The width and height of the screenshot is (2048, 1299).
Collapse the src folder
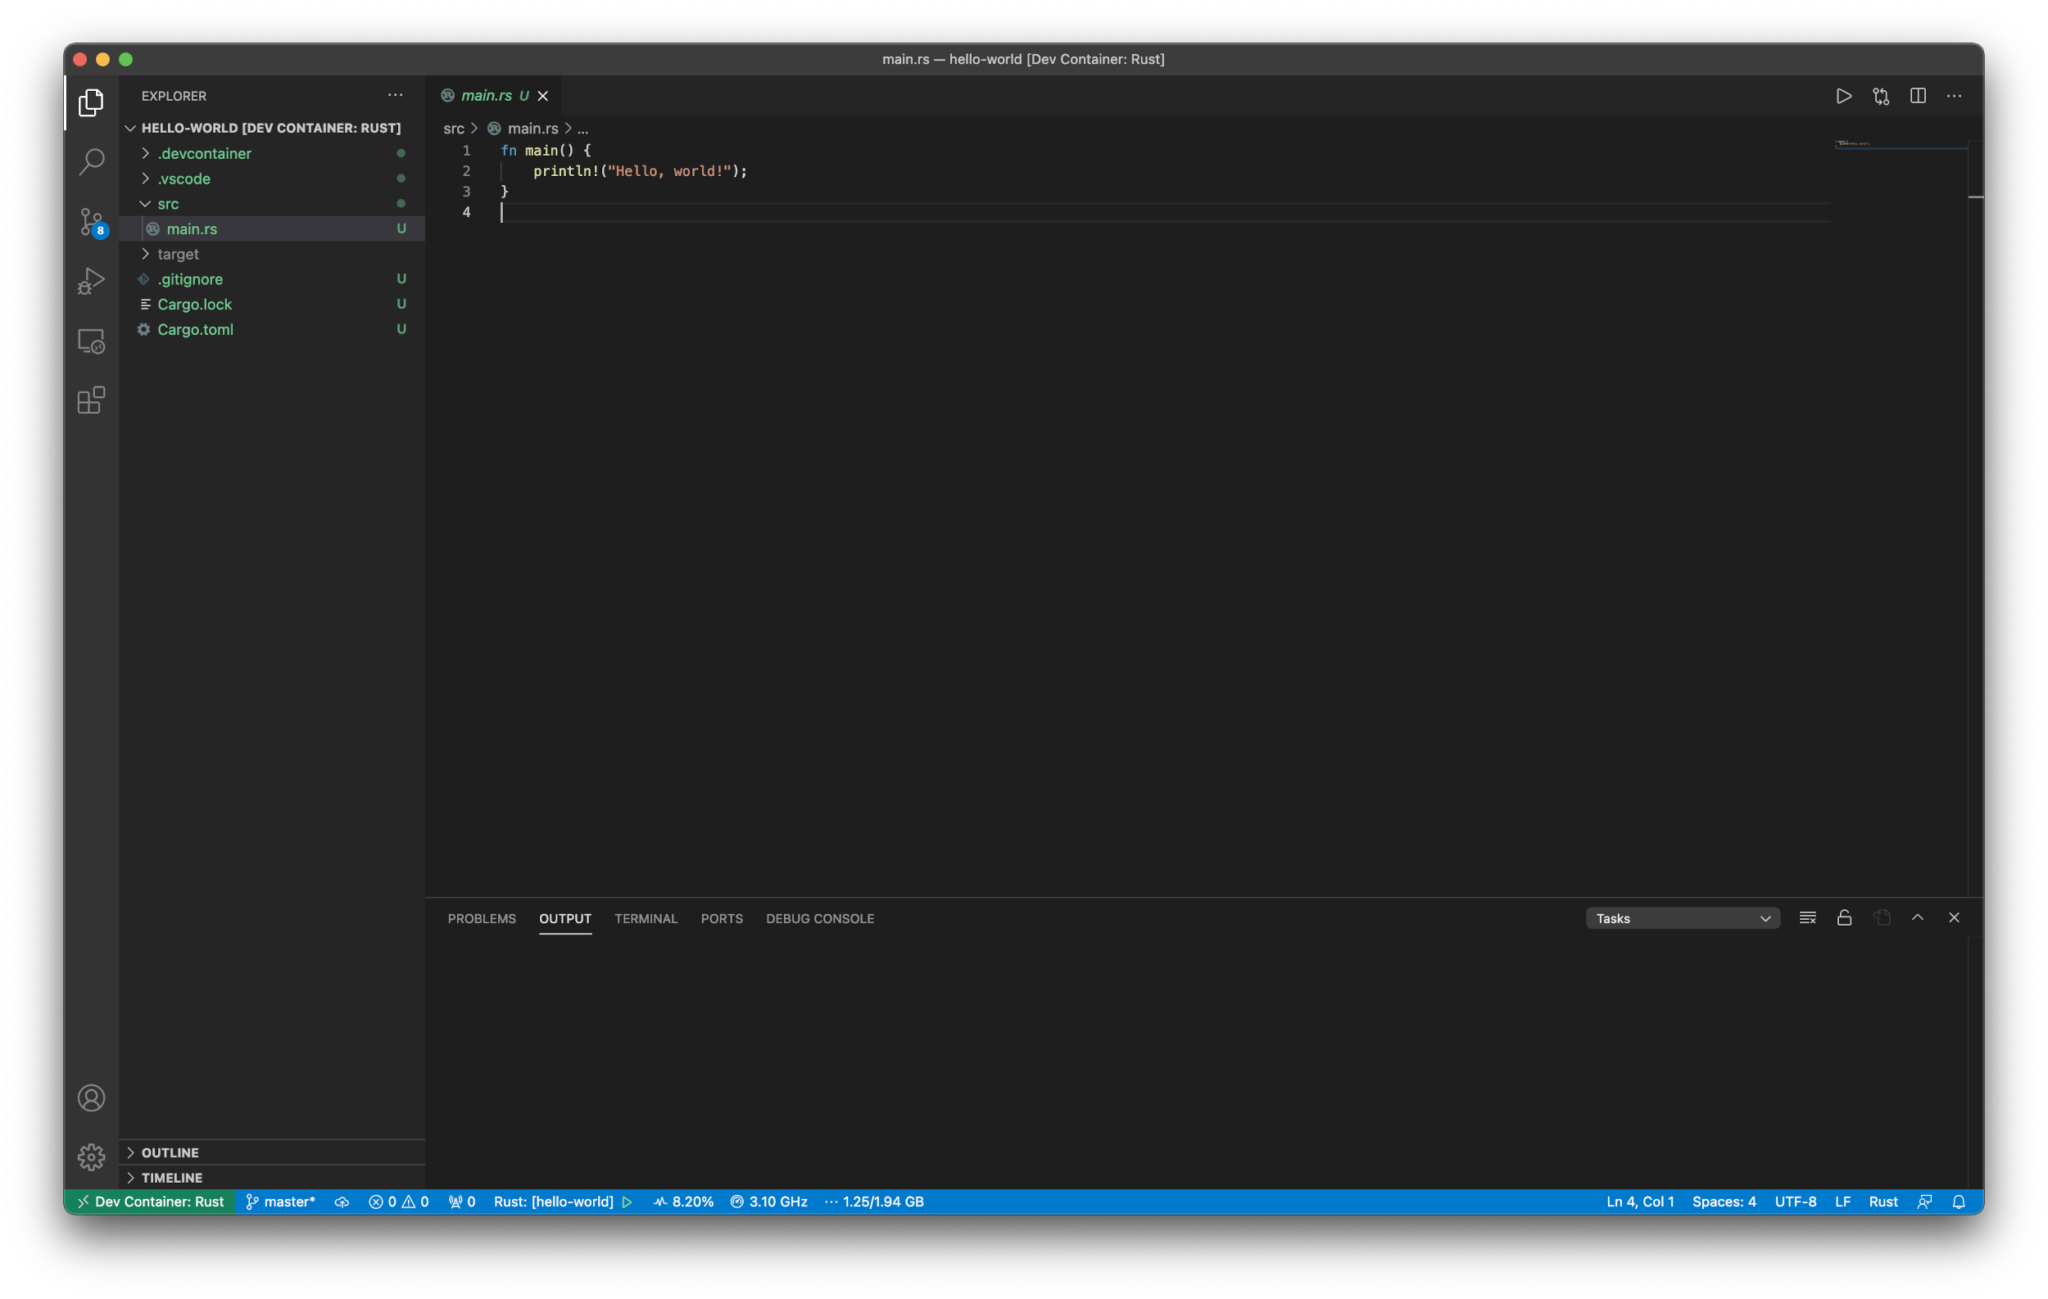click(168, 203)
